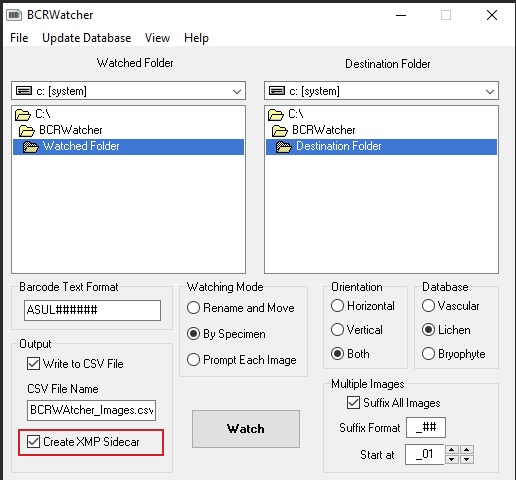
Task: Click the open Destination Folder icon
Action: click(x=284, y=147)
